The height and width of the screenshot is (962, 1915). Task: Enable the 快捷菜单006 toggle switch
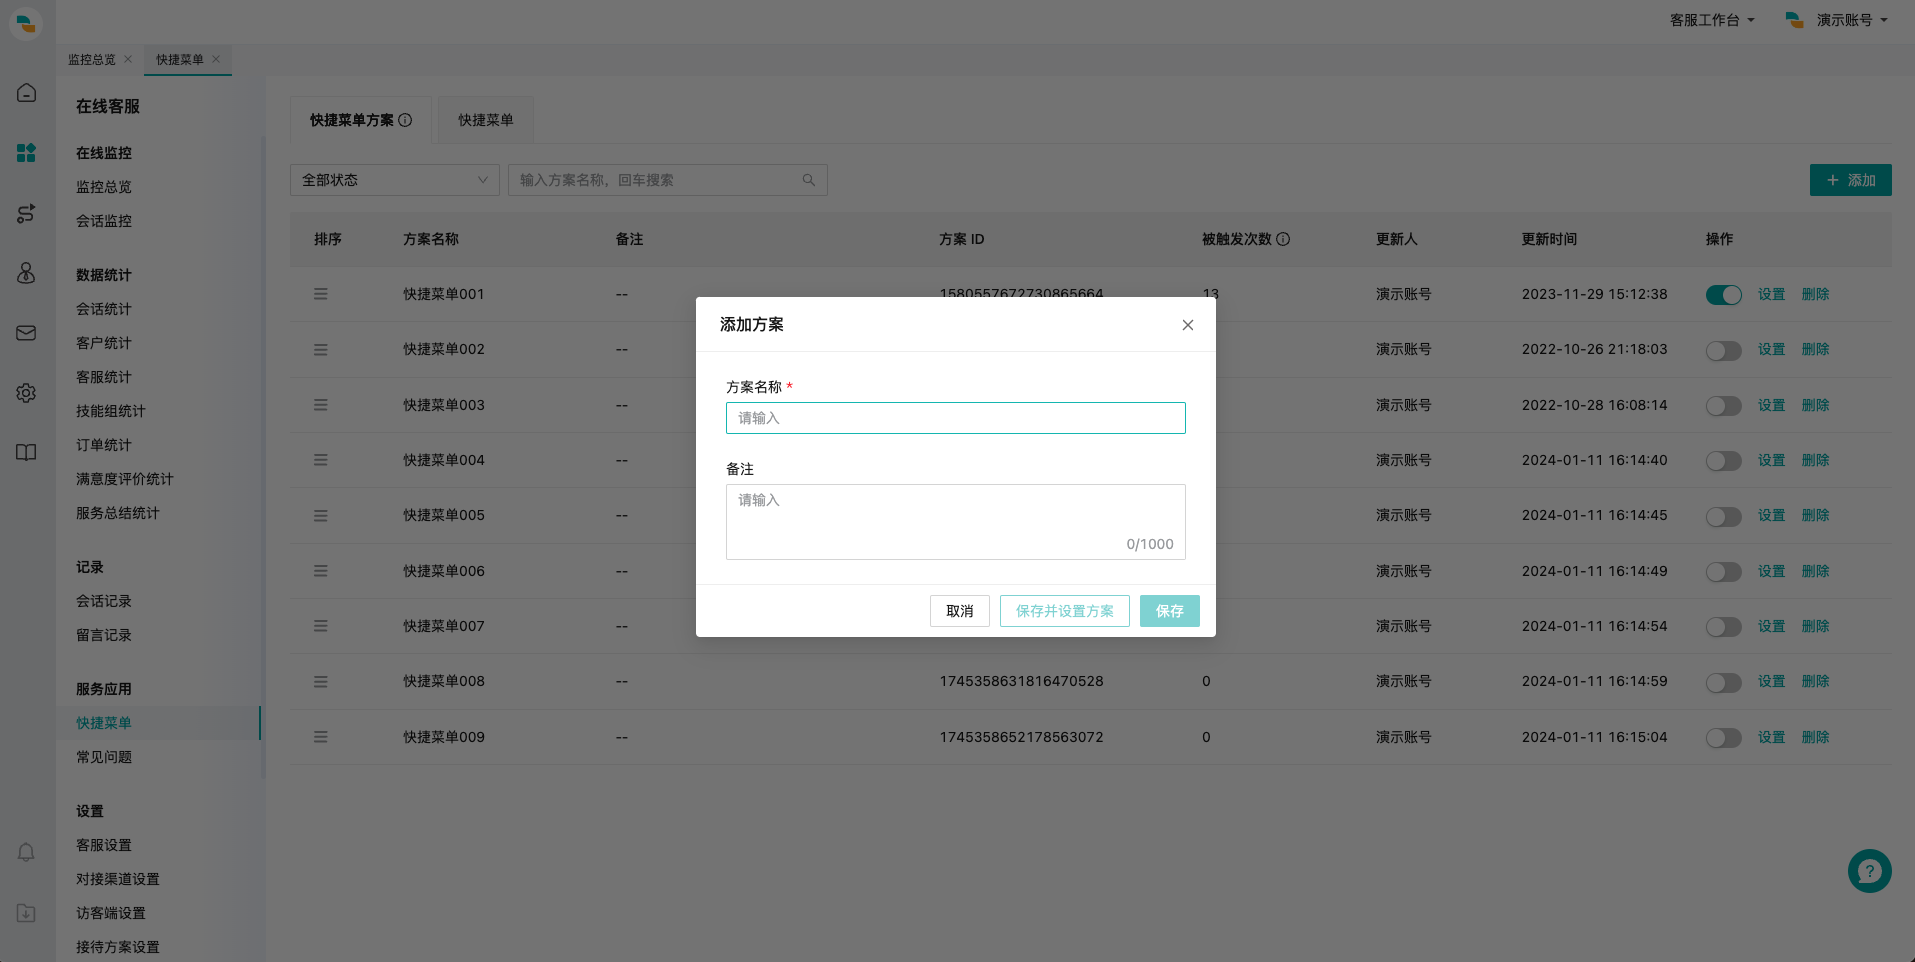tap(1724, 572)
